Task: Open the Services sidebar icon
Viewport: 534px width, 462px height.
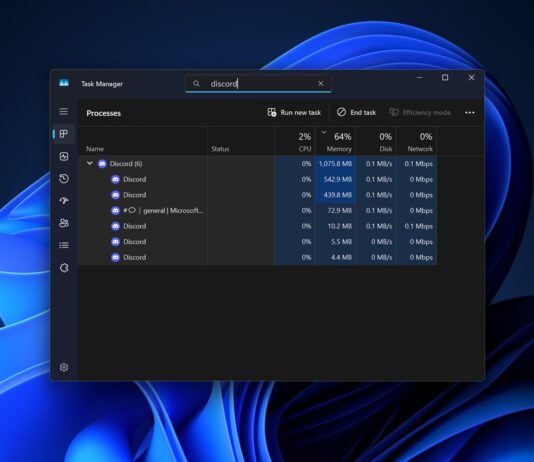Action: 64,268
